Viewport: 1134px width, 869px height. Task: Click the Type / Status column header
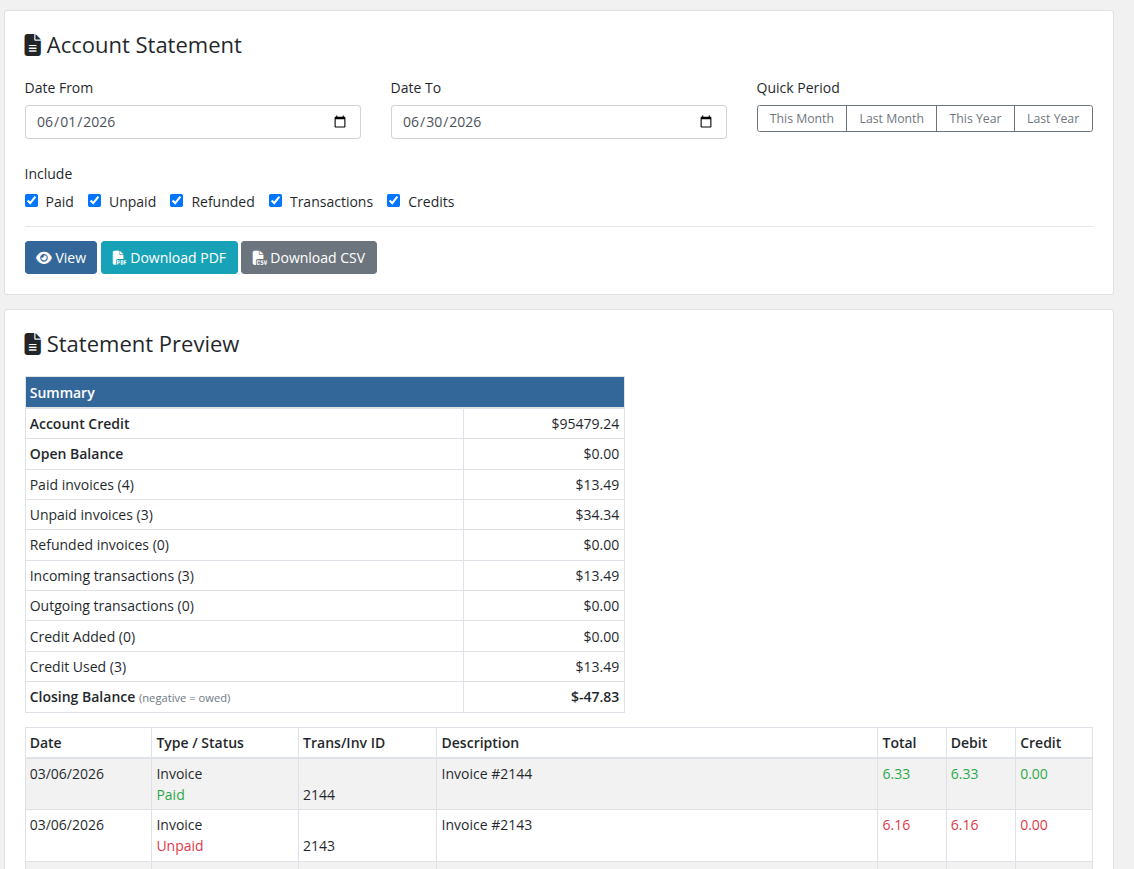coord(225,742)
